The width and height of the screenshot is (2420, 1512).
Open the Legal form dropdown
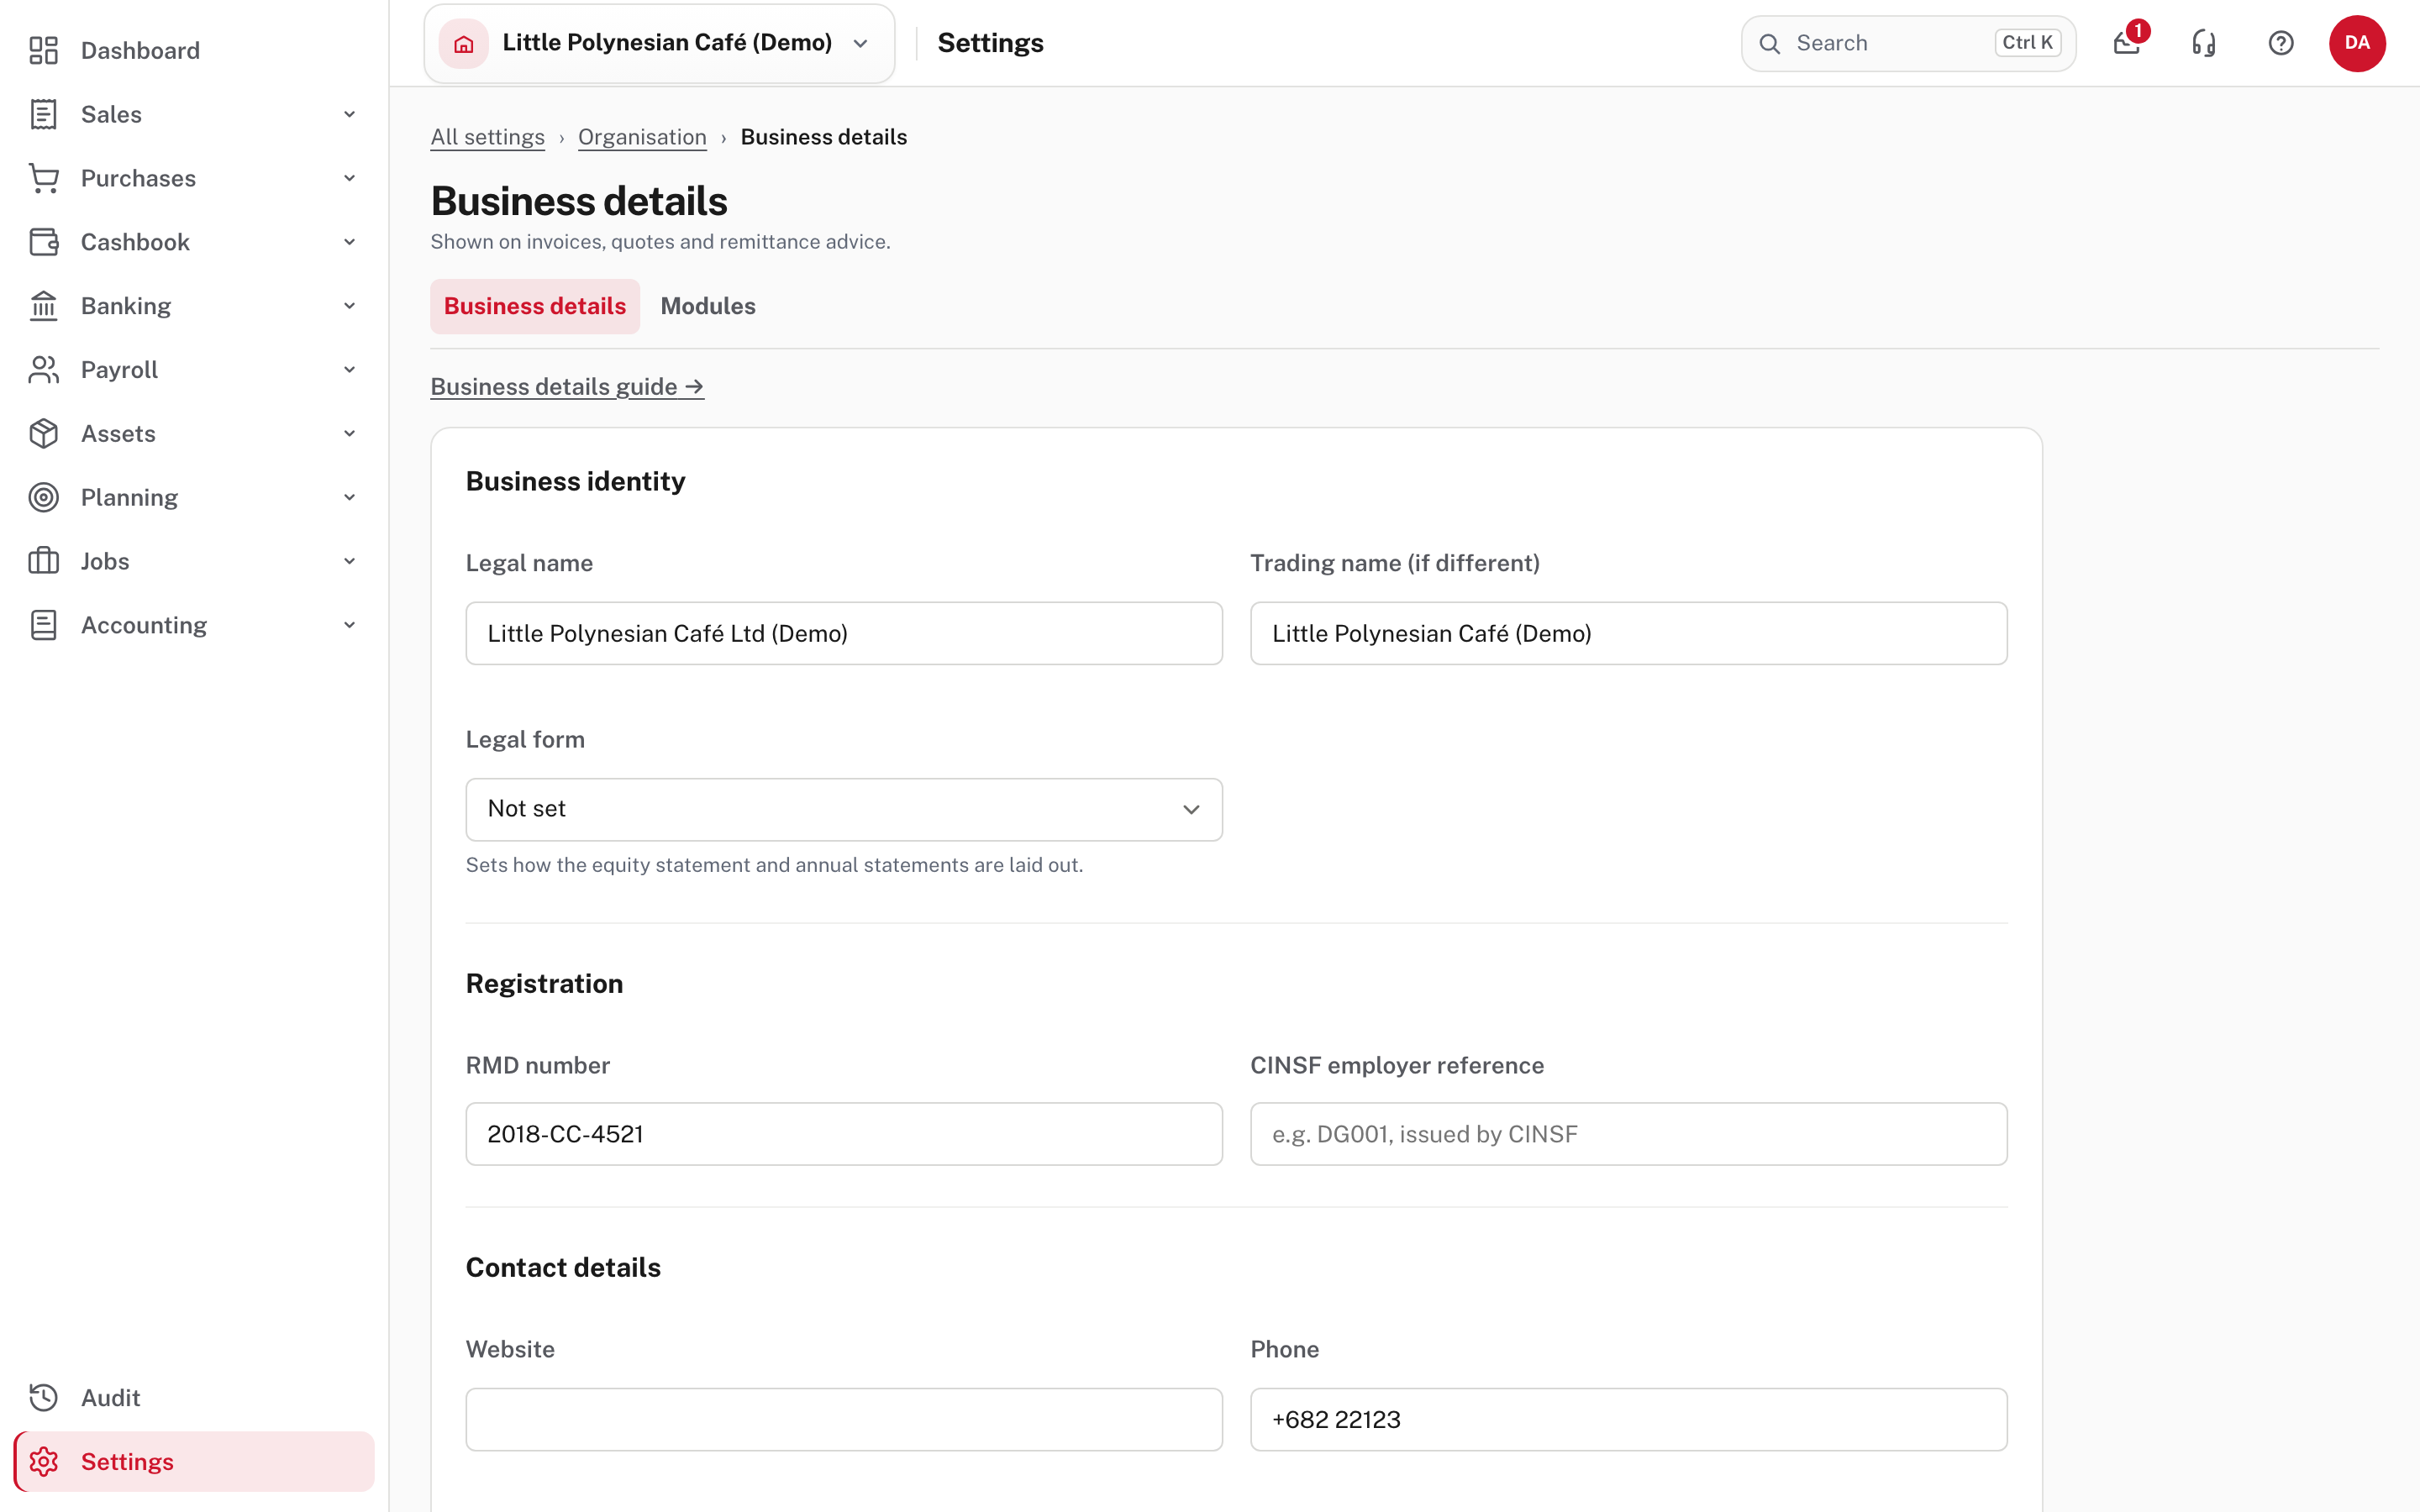844,809
